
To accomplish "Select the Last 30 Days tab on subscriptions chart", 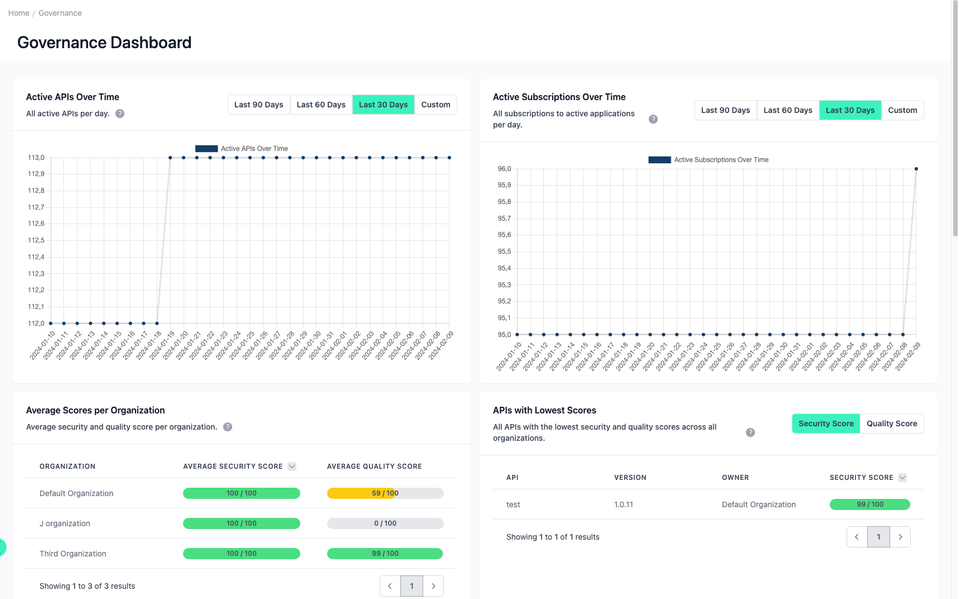I will click(x=850, y=110).
